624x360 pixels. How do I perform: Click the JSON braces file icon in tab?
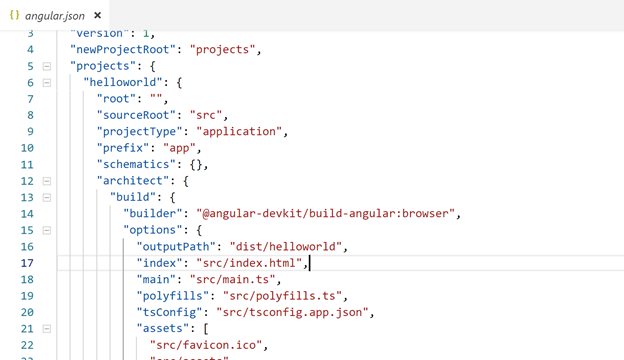click(x=14, y=15)
